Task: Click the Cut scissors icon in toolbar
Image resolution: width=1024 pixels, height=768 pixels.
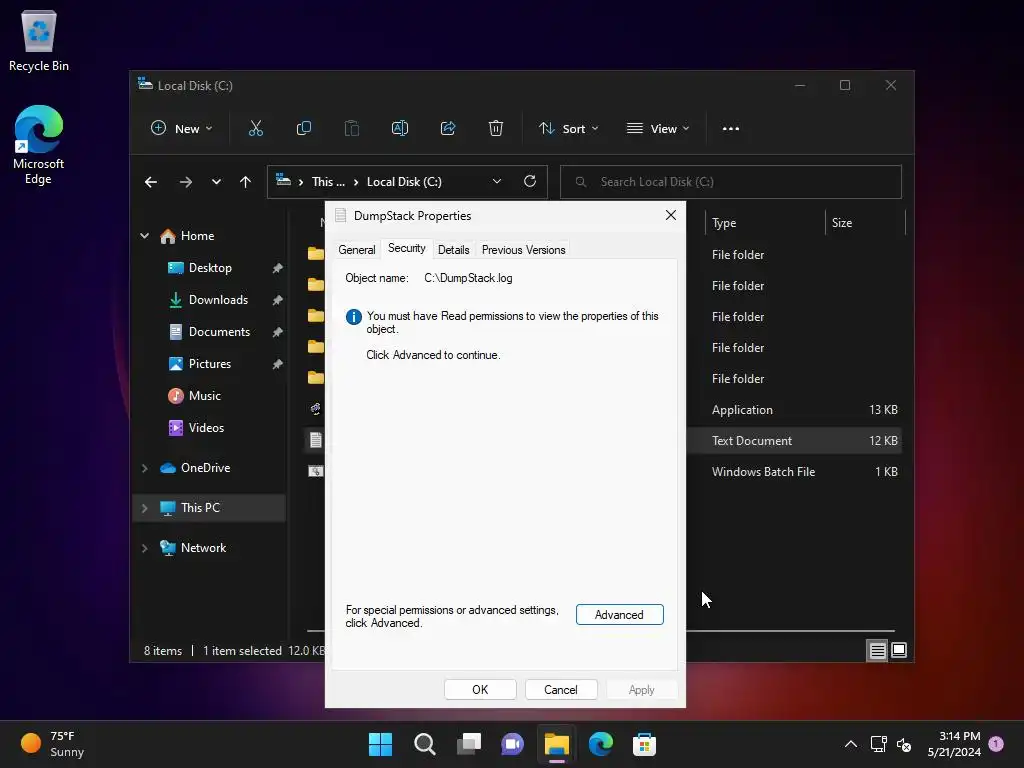Action: (x=255, y=129)
